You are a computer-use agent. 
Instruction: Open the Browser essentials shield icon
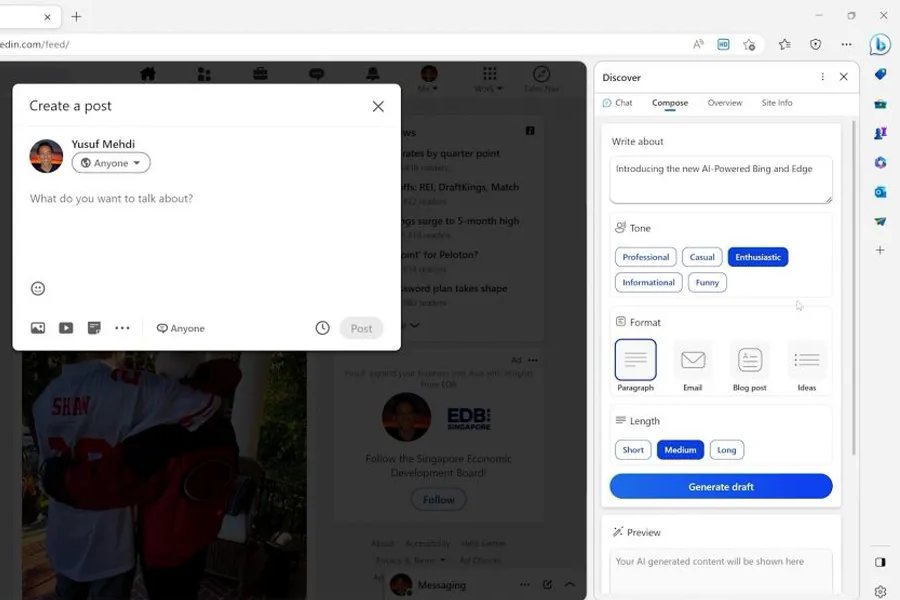(x=816, y=44)
